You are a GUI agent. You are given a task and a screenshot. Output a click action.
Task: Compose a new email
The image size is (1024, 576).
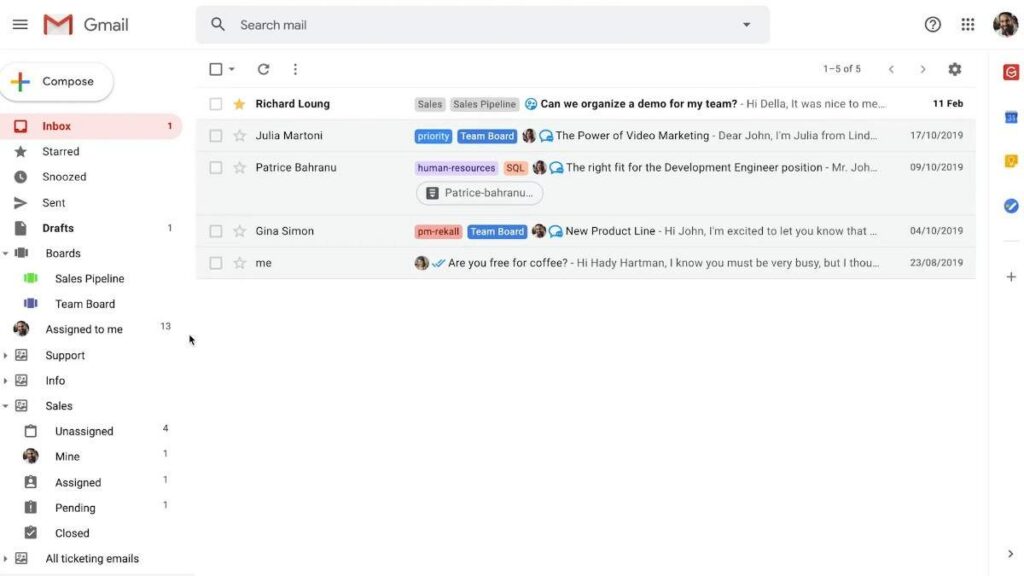tap(57, 82)
